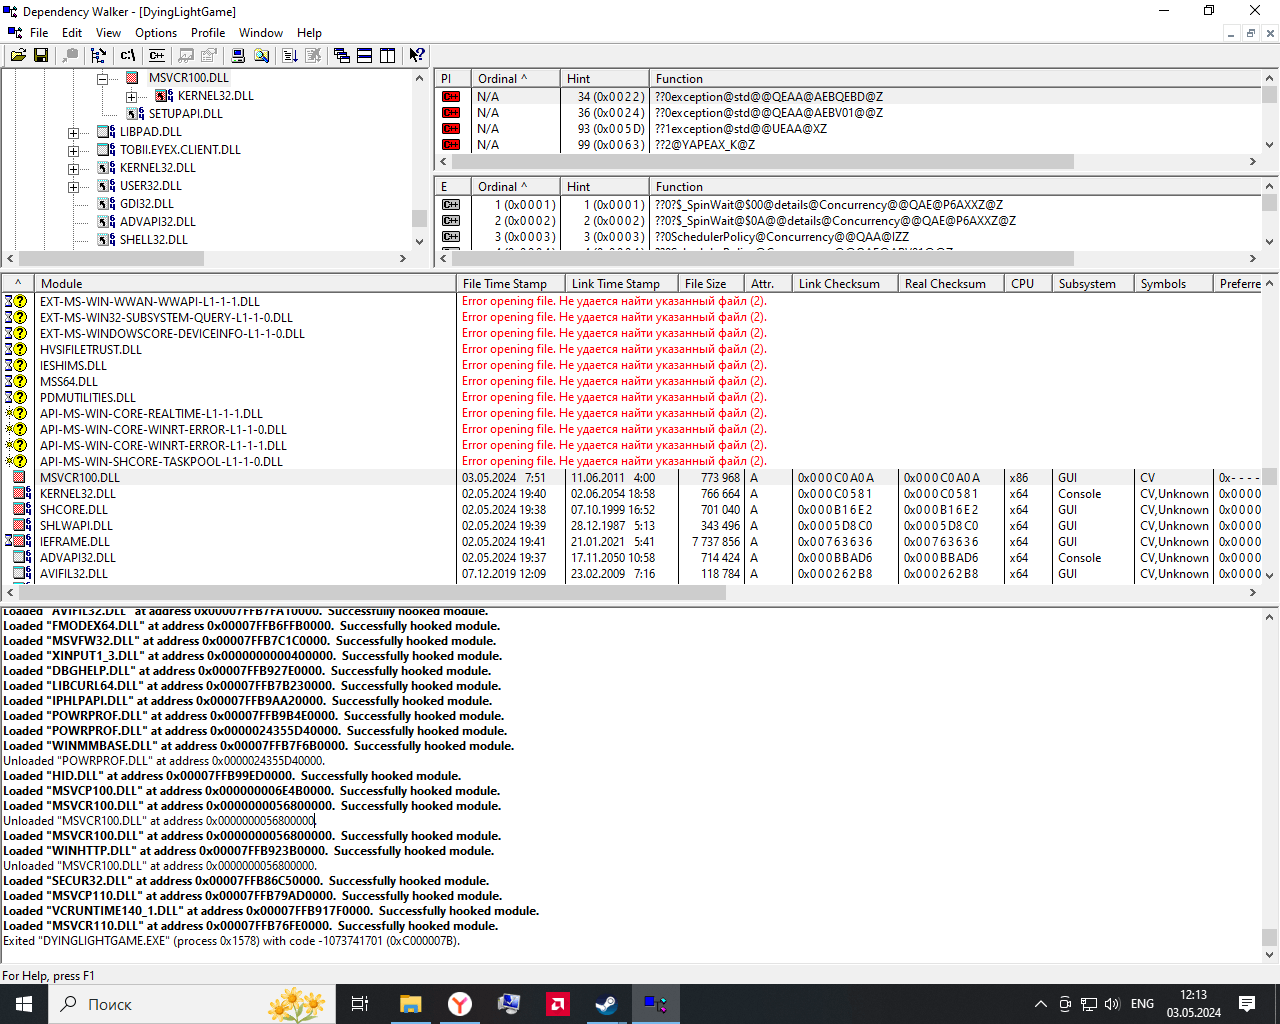Open Yandex Browser from the taskbar
This screenshot has height=1024, width=1280.
[x=459, y=1004]
